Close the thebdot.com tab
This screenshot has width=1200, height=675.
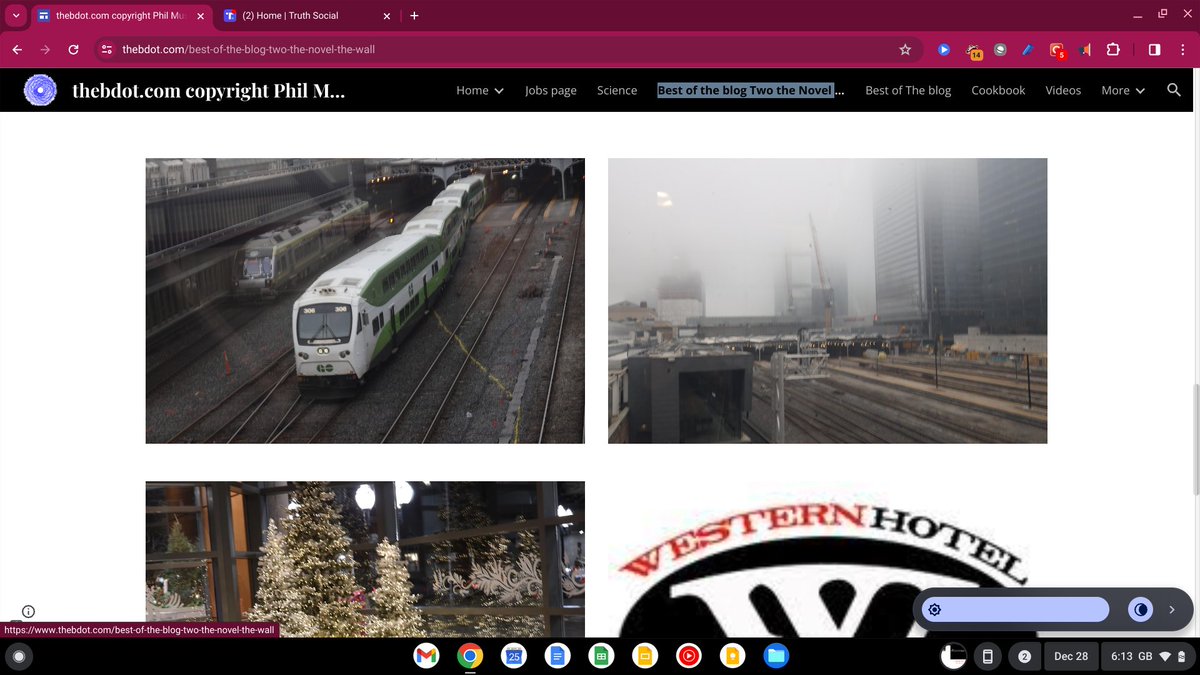coord(200,16)
